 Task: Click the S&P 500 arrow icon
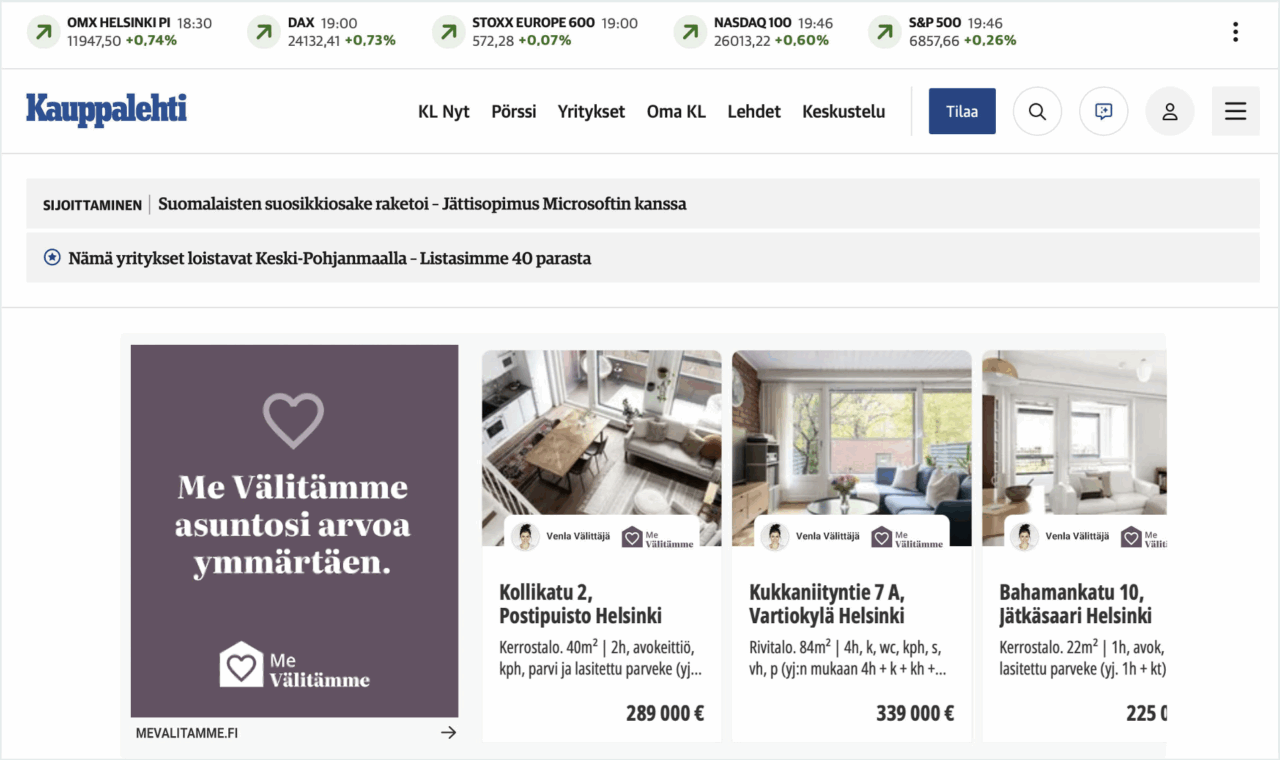pyautogui.click(x=885, y=32)
